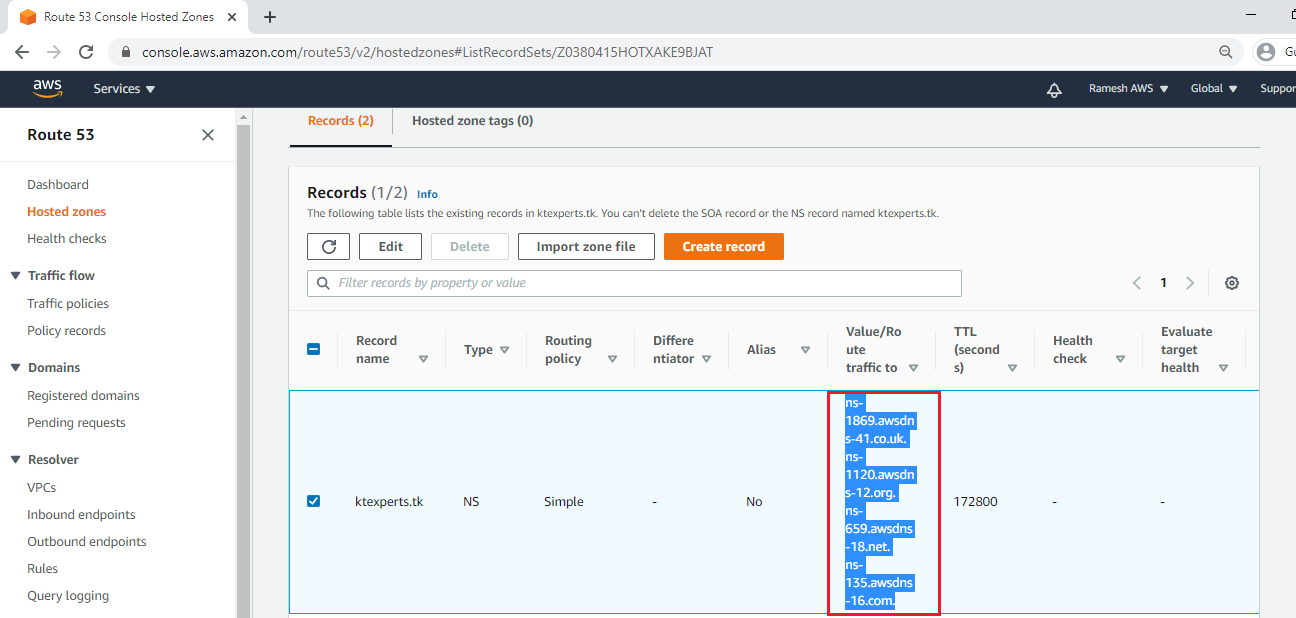1296x618 pixels.
Task: Switch to Hosted zone tags tab
Action: tap(472, 121)
